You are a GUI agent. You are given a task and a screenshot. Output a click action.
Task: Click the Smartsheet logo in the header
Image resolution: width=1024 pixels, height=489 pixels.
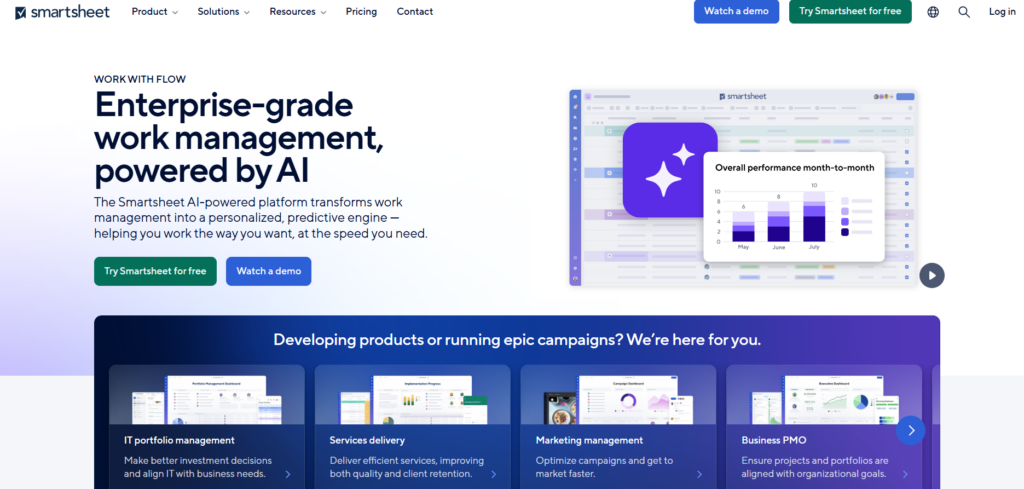[x=59, y=12]
